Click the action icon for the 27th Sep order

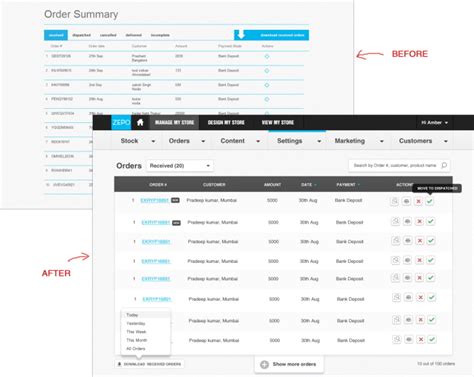point(267,56)
